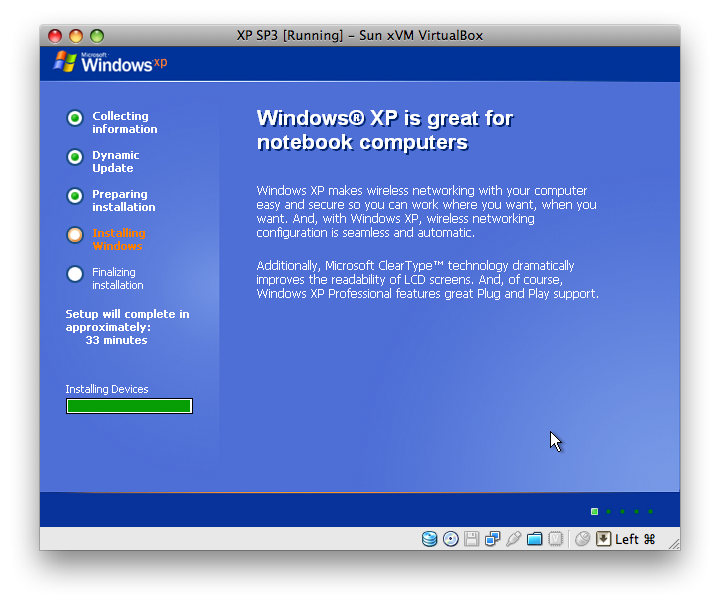This screenshot has height=605, width=720.
Task: Open the network adapters status icon
Action: pyautogui.click(x=492, y=538)
